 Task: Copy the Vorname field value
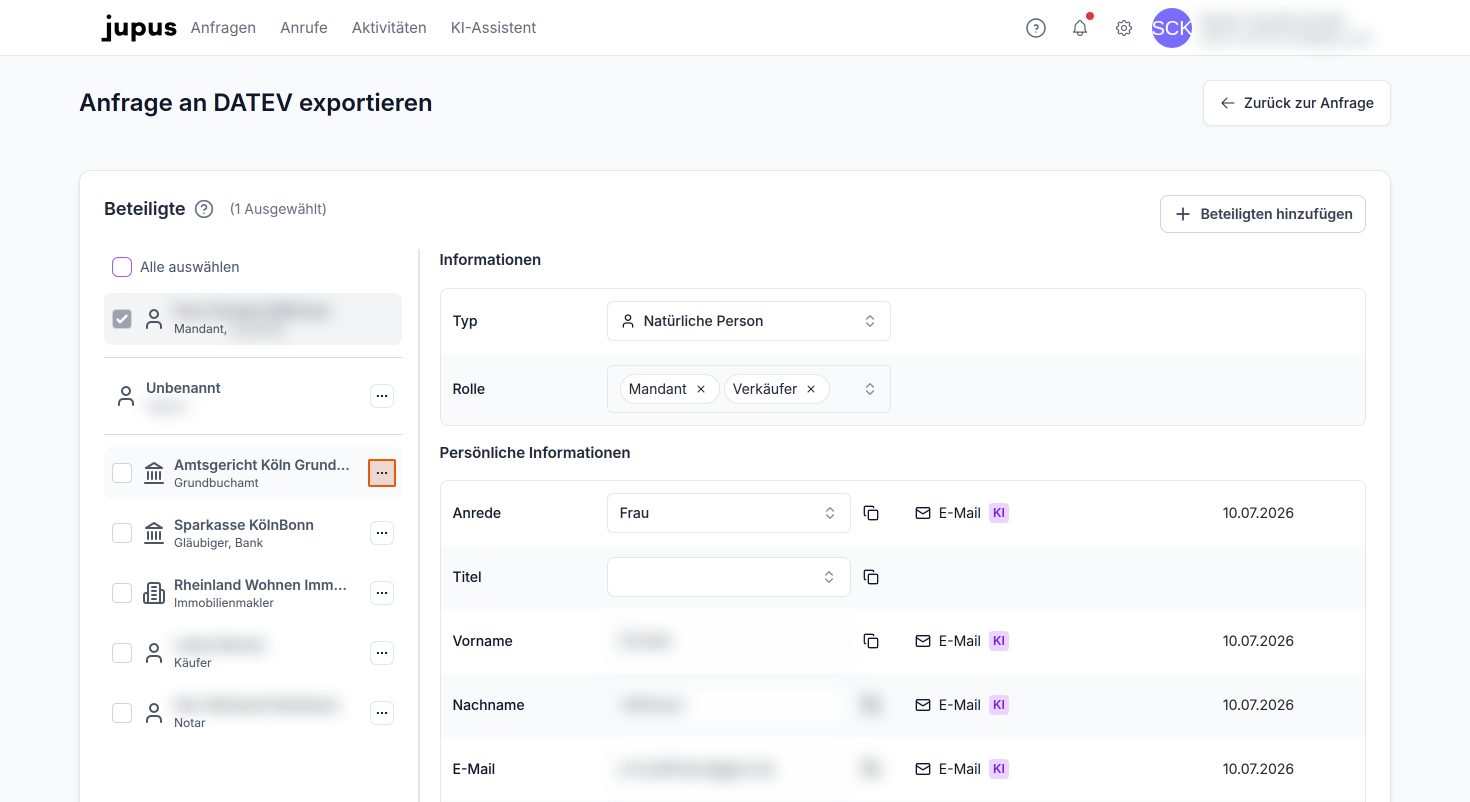[x=871, y=641]
